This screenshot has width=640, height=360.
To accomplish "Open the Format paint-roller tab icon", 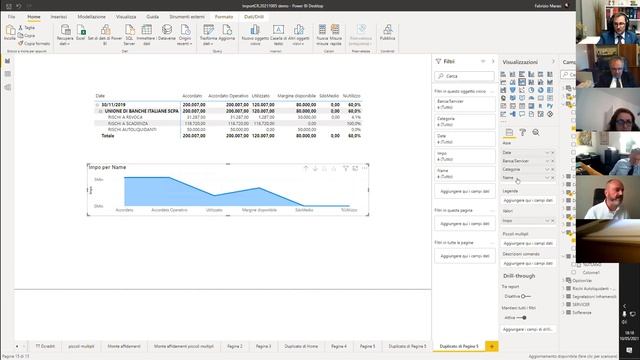I will (522, 132).
